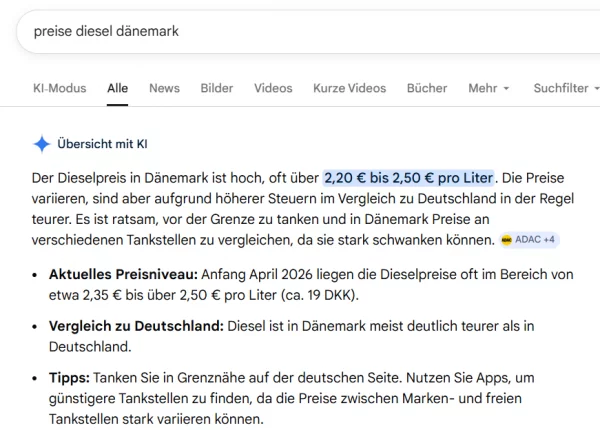Click the highlighted '2,20 € bis 2,50 € pro Liter' text
The height and width of the screenshot is (430, 600).
coord(409,178)
